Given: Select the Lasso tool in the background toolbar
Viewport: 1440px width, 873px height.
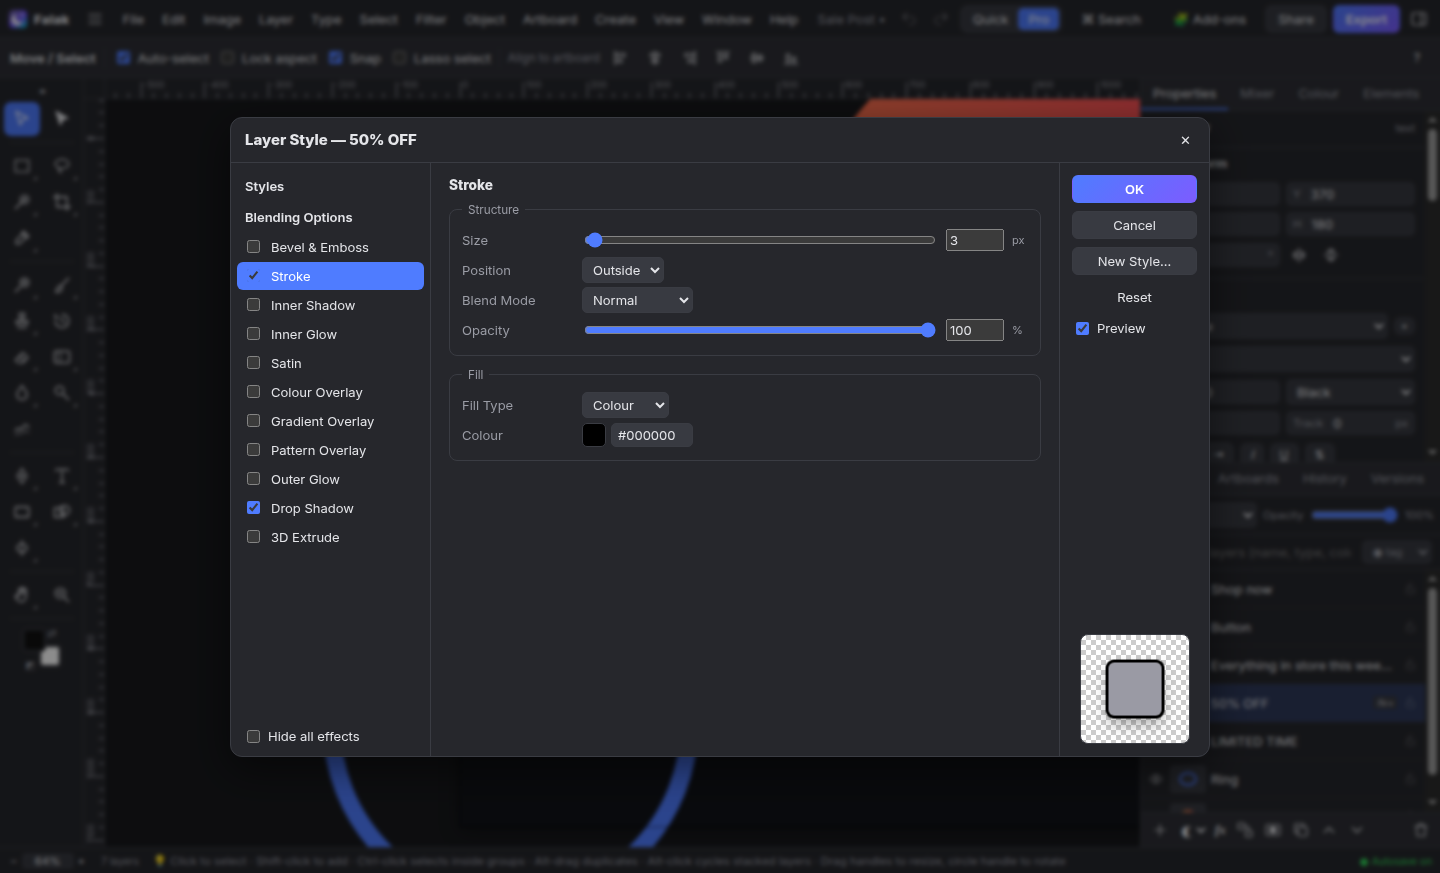Looking at the screenshot, I should (x=62, y=165).
